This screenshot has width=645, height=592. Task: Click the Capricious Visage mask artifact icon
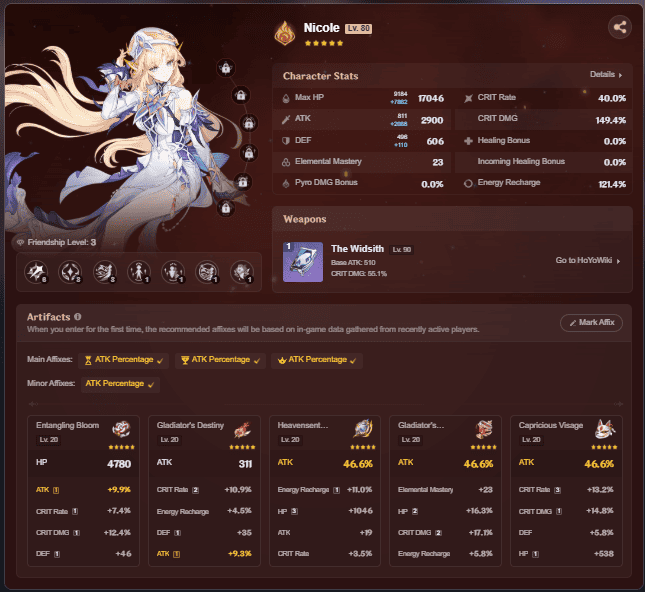click(x=605, y=429)
